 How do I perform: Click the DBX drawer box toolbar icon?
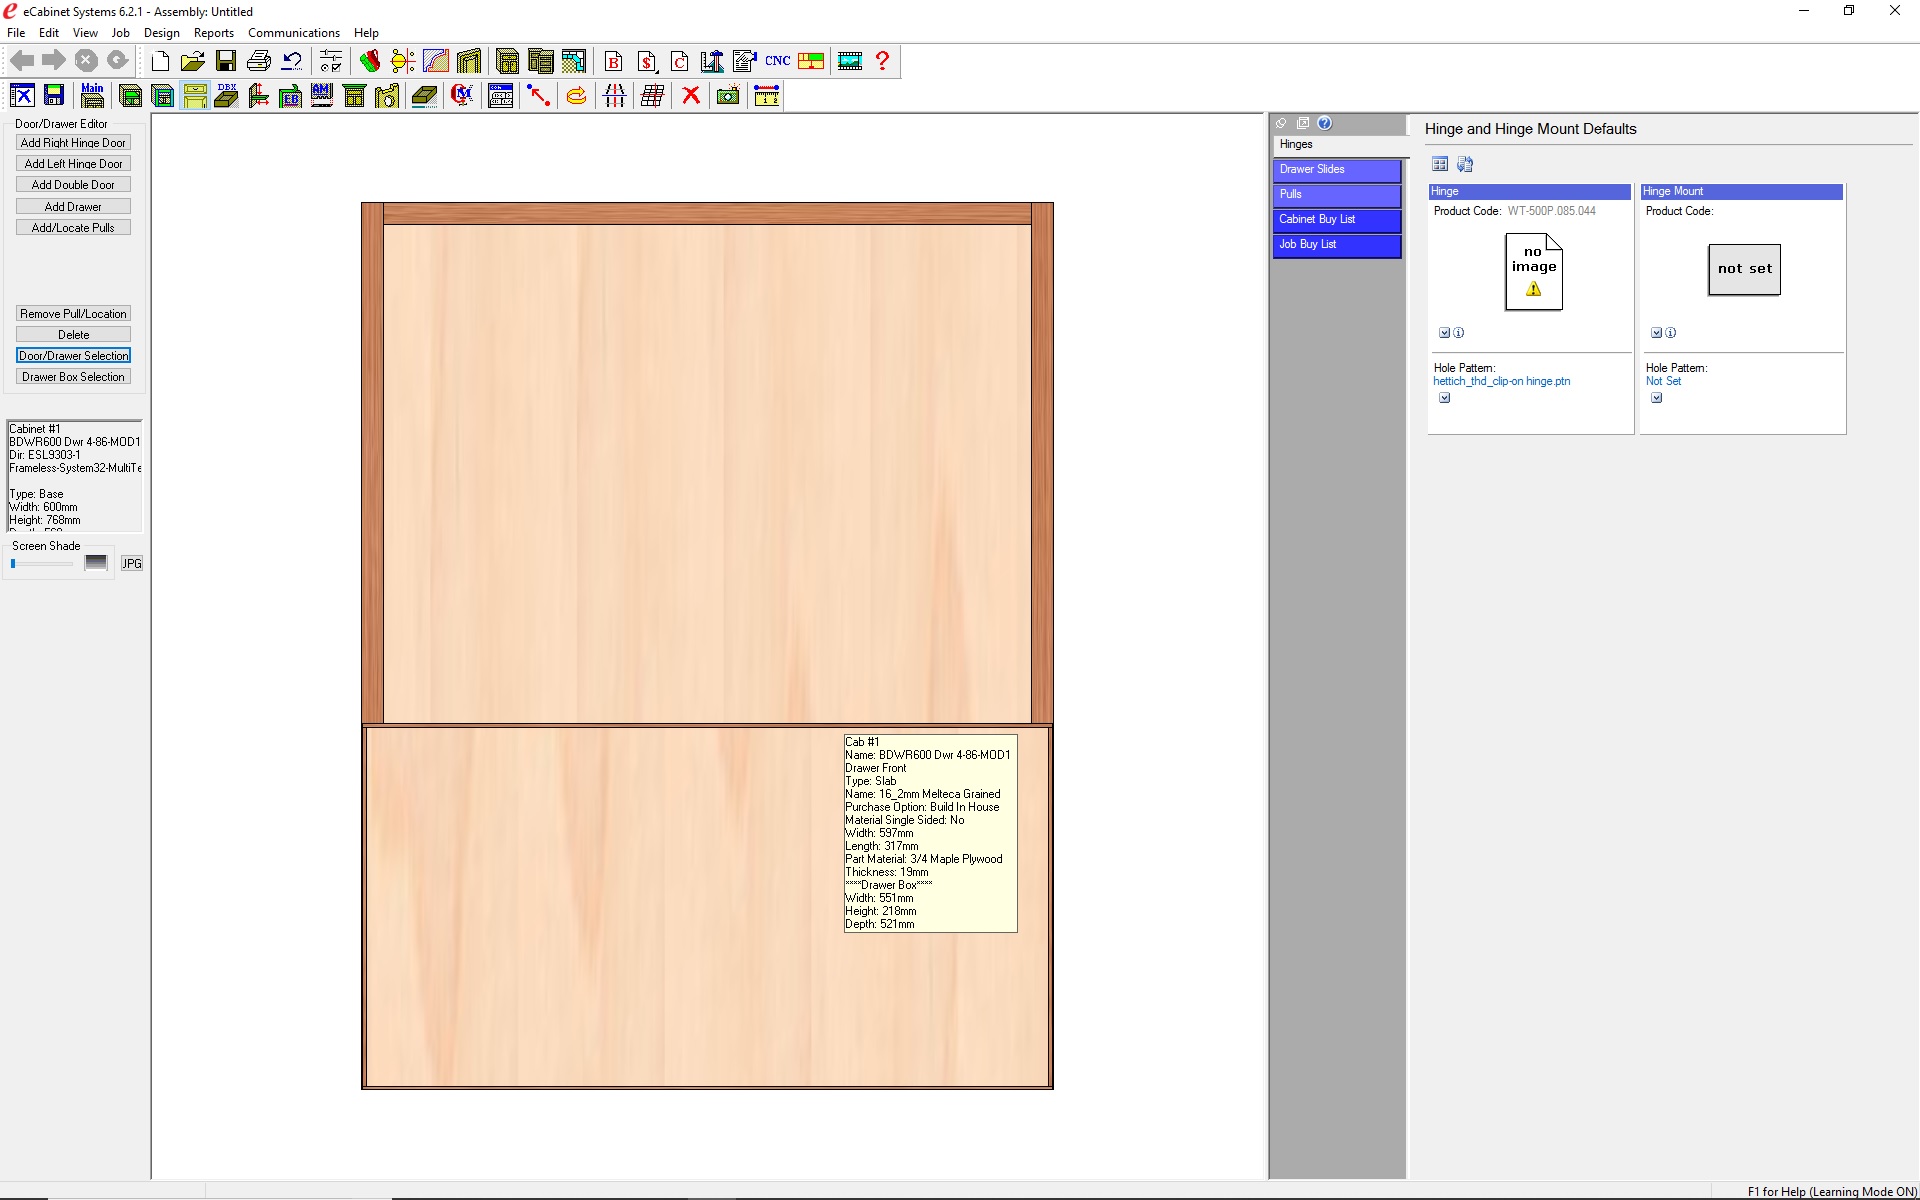tap(227, 96)
